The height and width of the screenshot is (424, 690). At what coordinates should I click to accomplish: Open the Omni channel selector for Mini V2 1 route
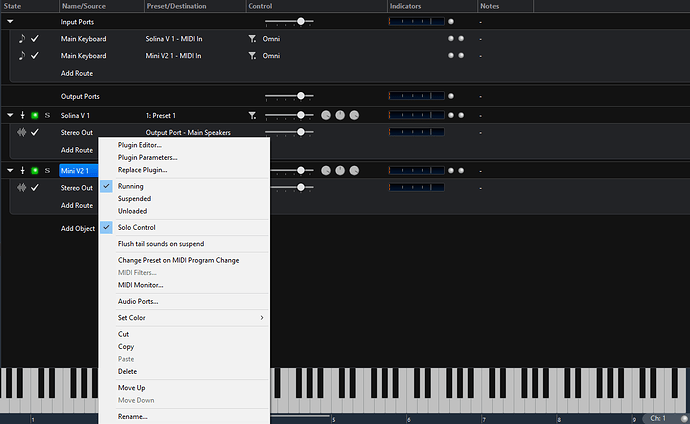tap(271, 56)
